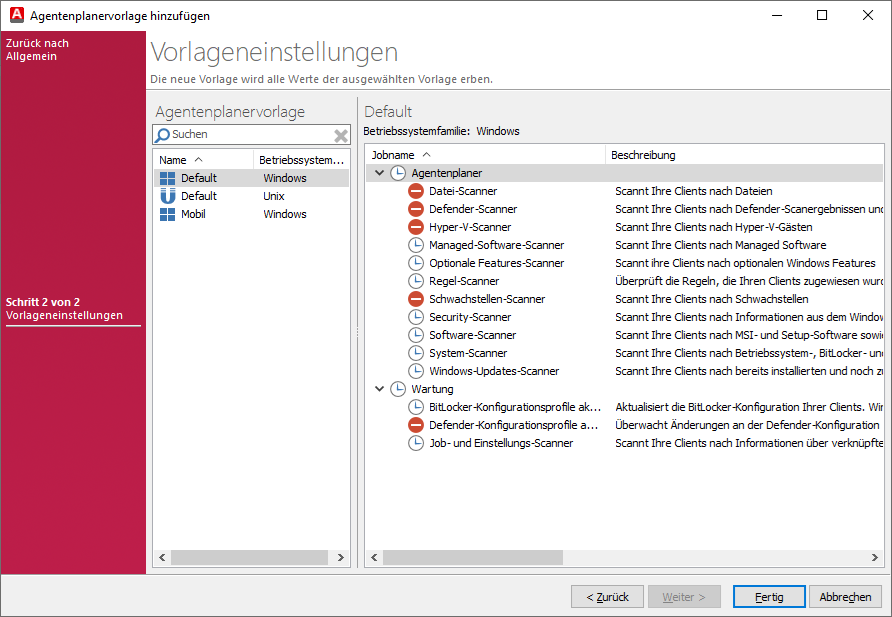Click template list scrollbar right arrow

[340, 557]
